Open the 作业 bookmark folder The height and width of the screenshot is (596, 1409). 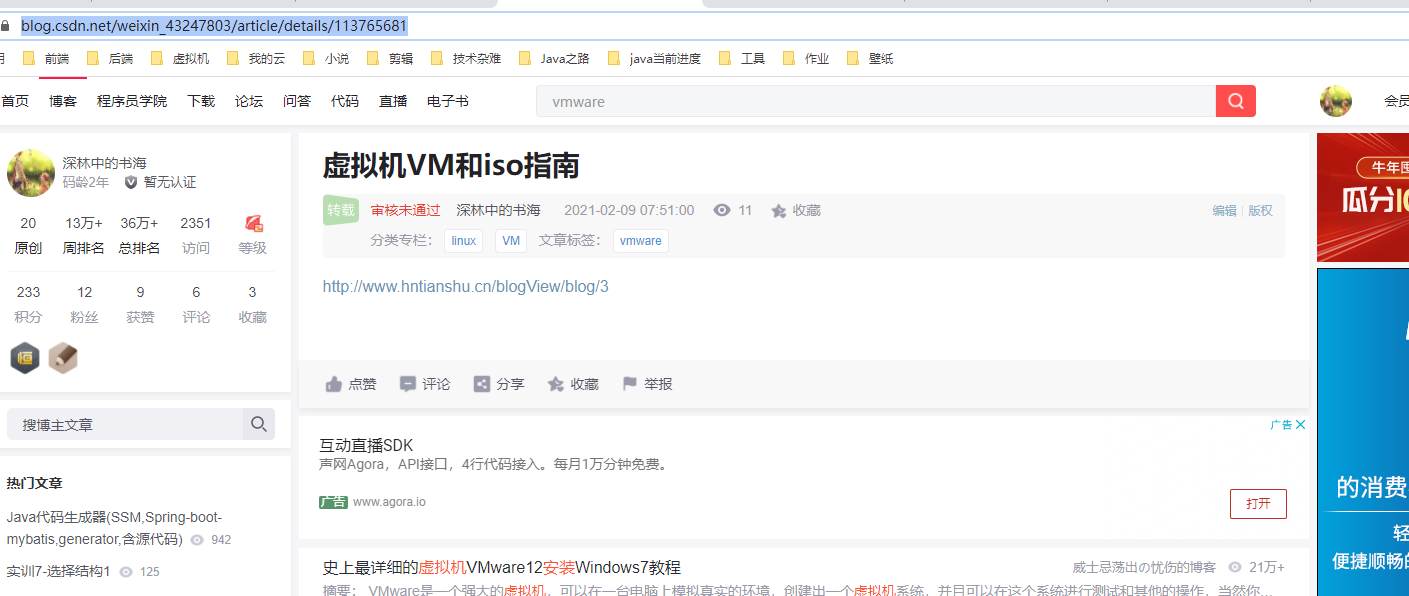point(806,59)
